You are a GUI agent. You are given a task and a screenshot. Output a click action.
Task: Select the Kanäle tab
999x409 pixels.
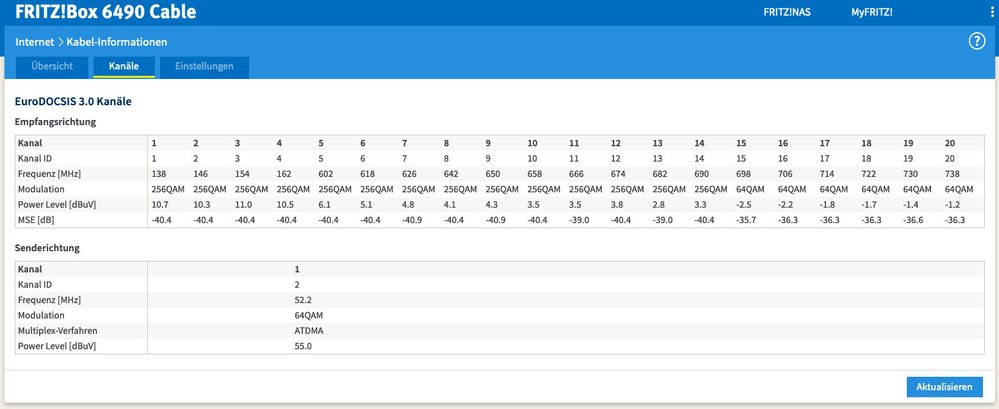(x=124, y=66)
